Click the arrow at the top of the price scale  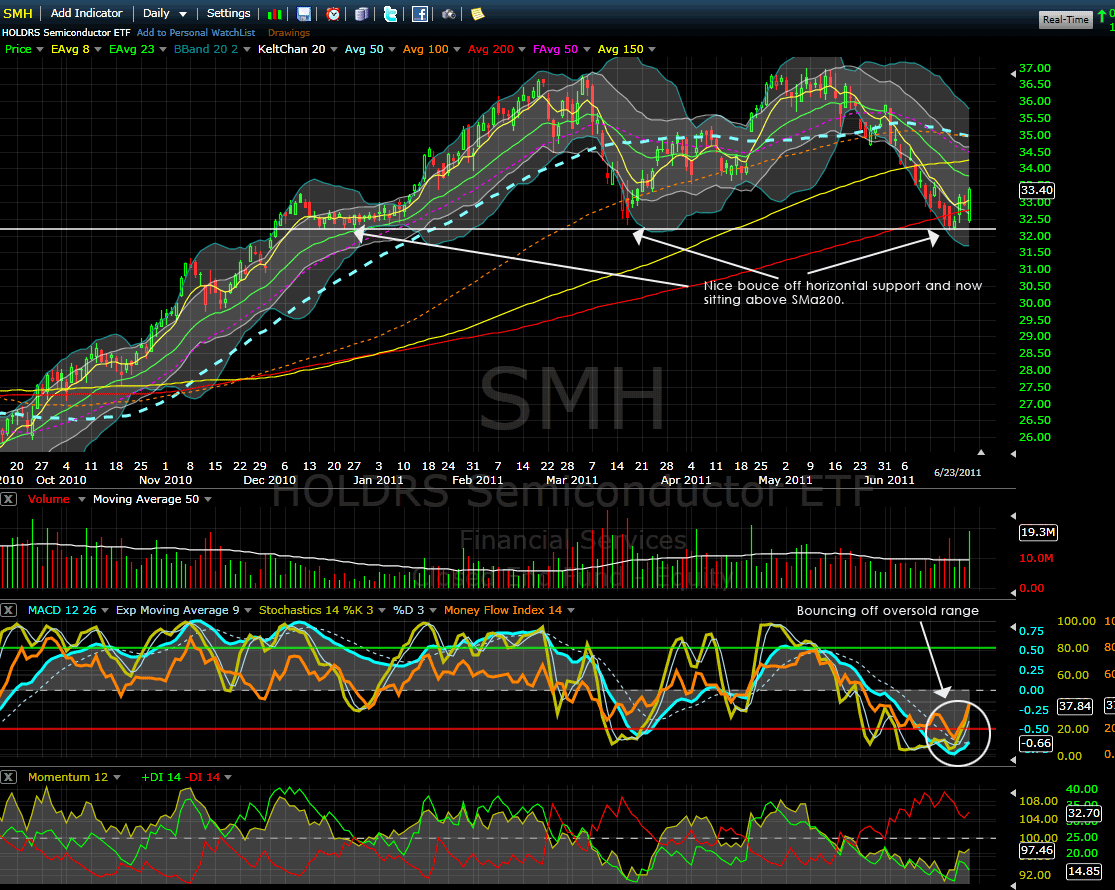pos(1013,73)
